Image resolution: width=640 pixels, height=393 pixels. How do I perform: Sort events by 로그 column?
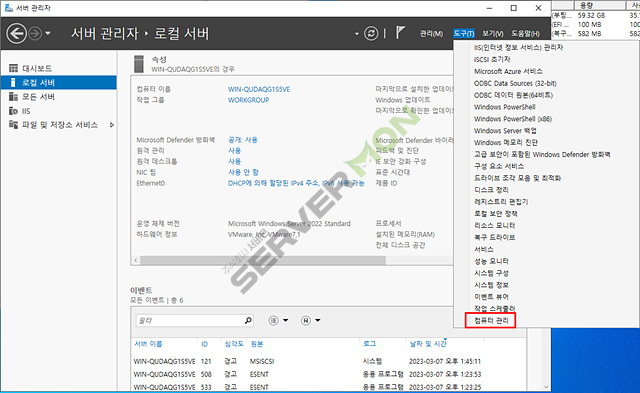tap(369, 344)
